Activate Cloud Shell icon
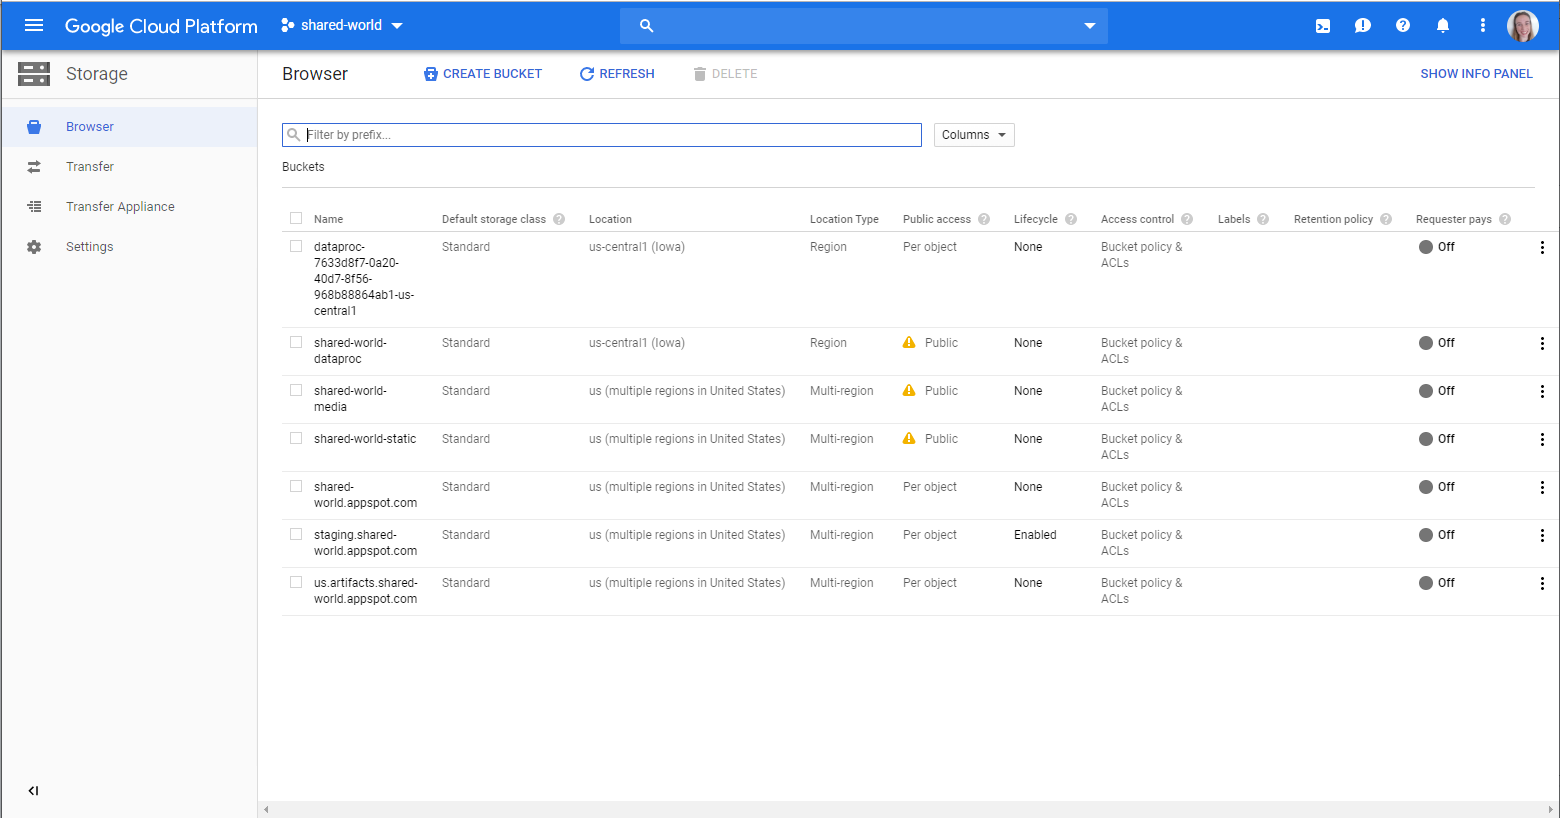1560x818 pixels. (1323, 26)
